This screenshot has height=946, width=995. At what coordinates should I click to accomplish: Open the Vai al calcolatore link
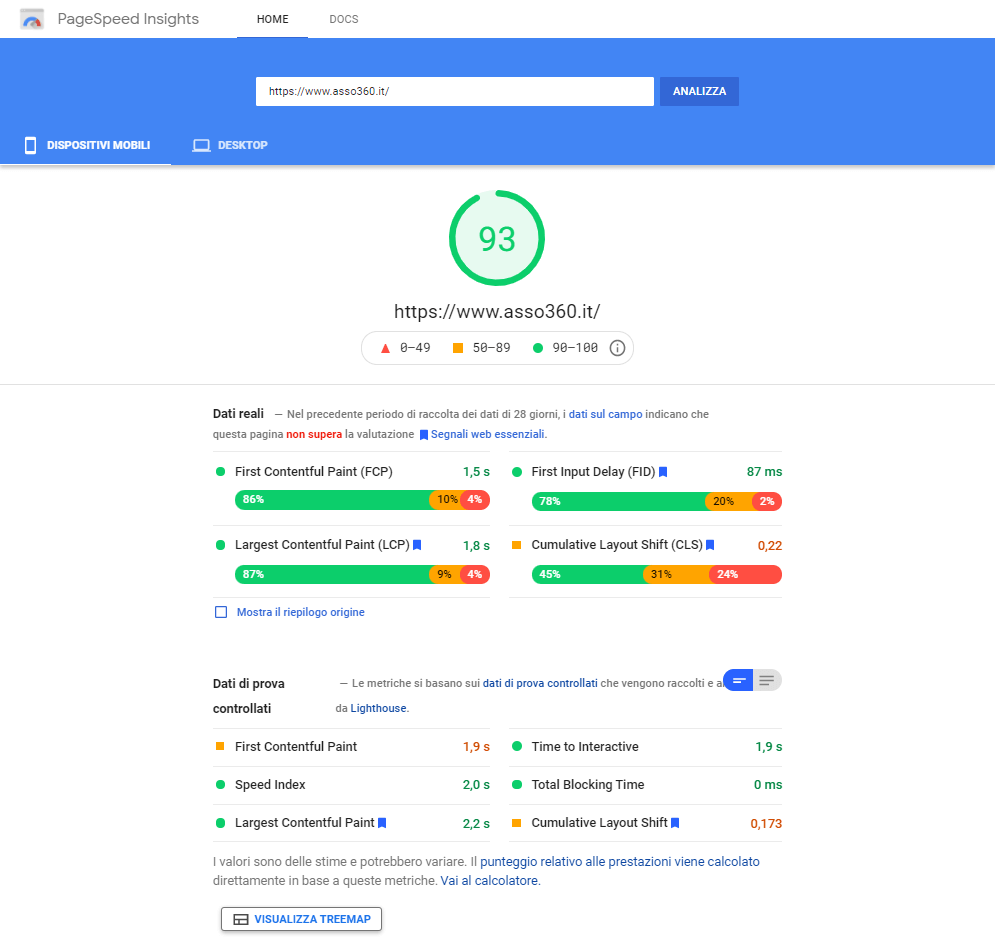489,881
